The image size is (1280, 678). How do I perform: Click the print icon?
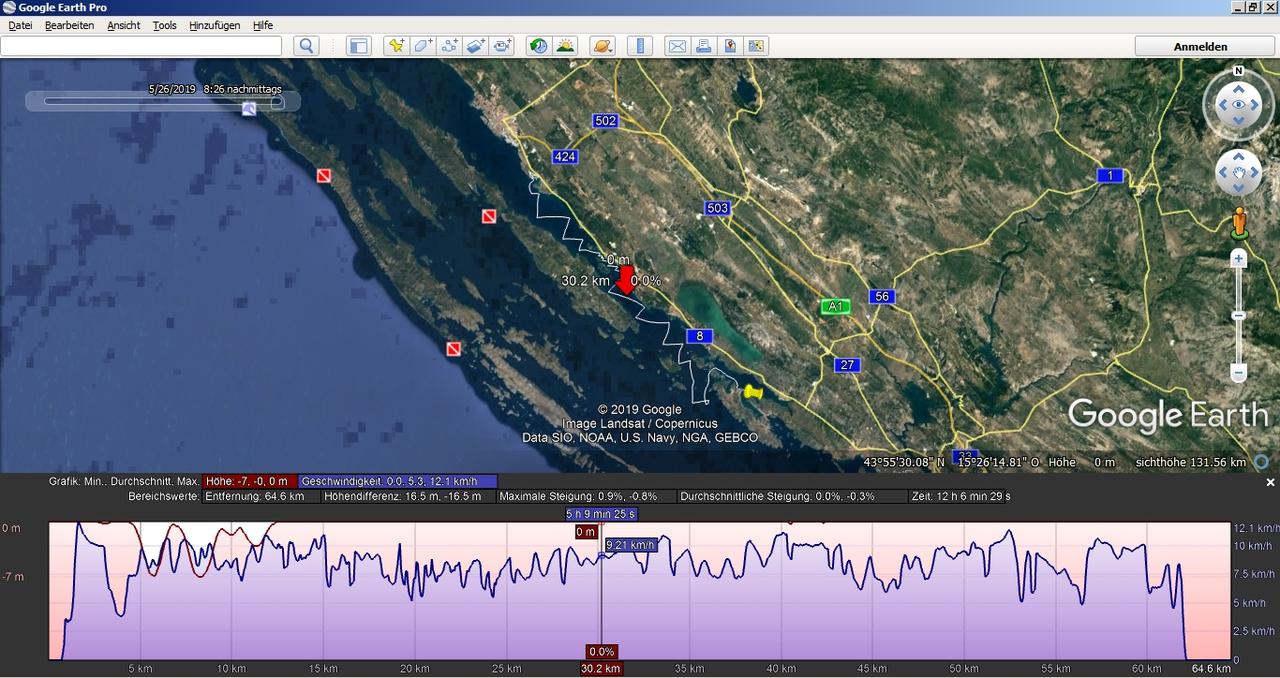703,46
